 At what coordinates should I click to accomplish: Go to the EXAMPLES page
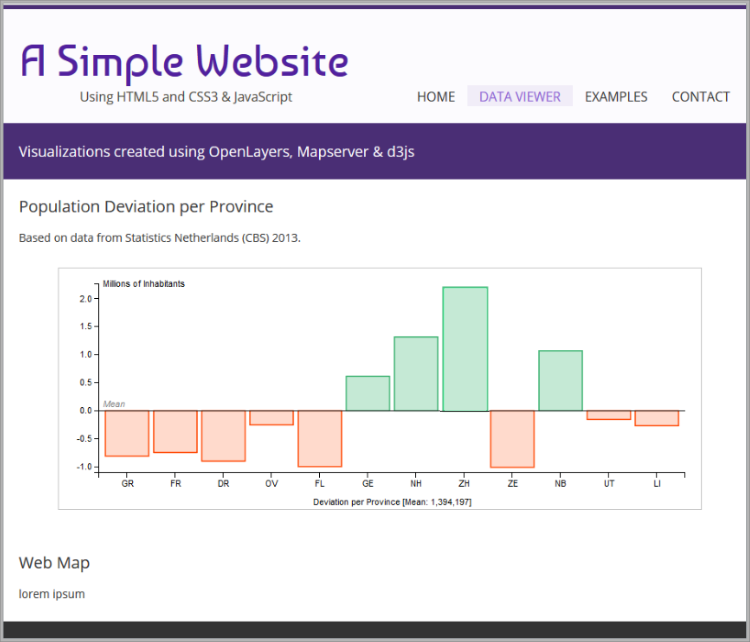616,97
